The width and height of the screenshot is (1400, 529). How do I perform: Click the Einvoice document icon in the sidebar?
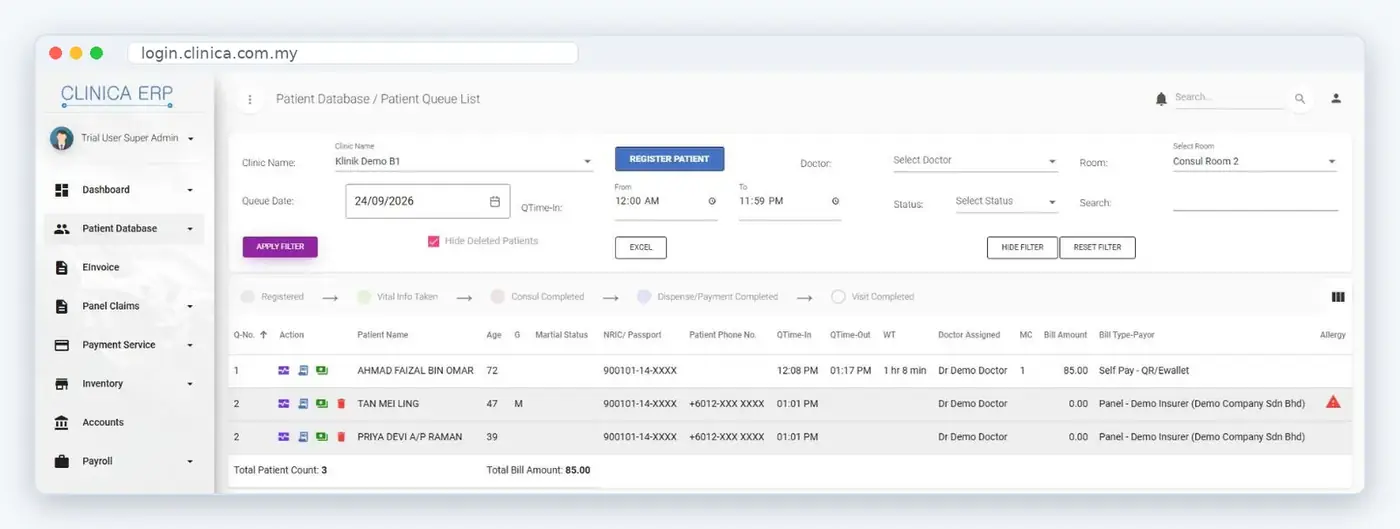click(x=62, y=267)
